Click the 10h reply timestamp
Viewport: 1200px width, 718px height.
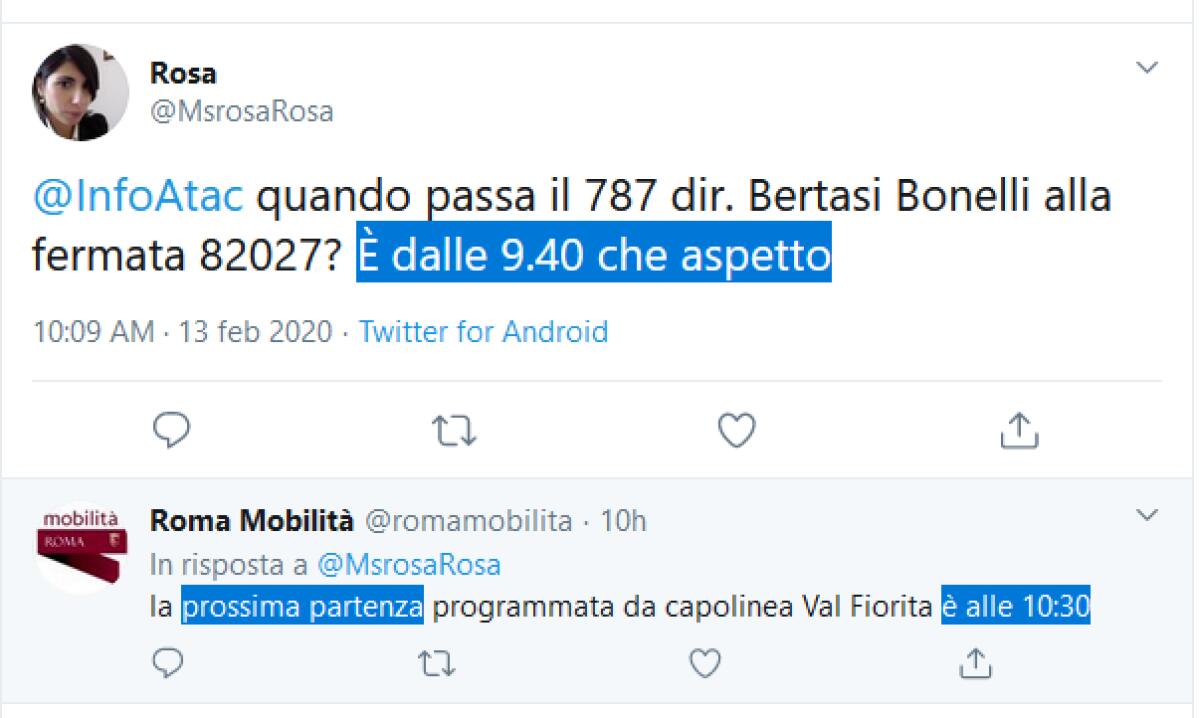[x=623, y=521]
